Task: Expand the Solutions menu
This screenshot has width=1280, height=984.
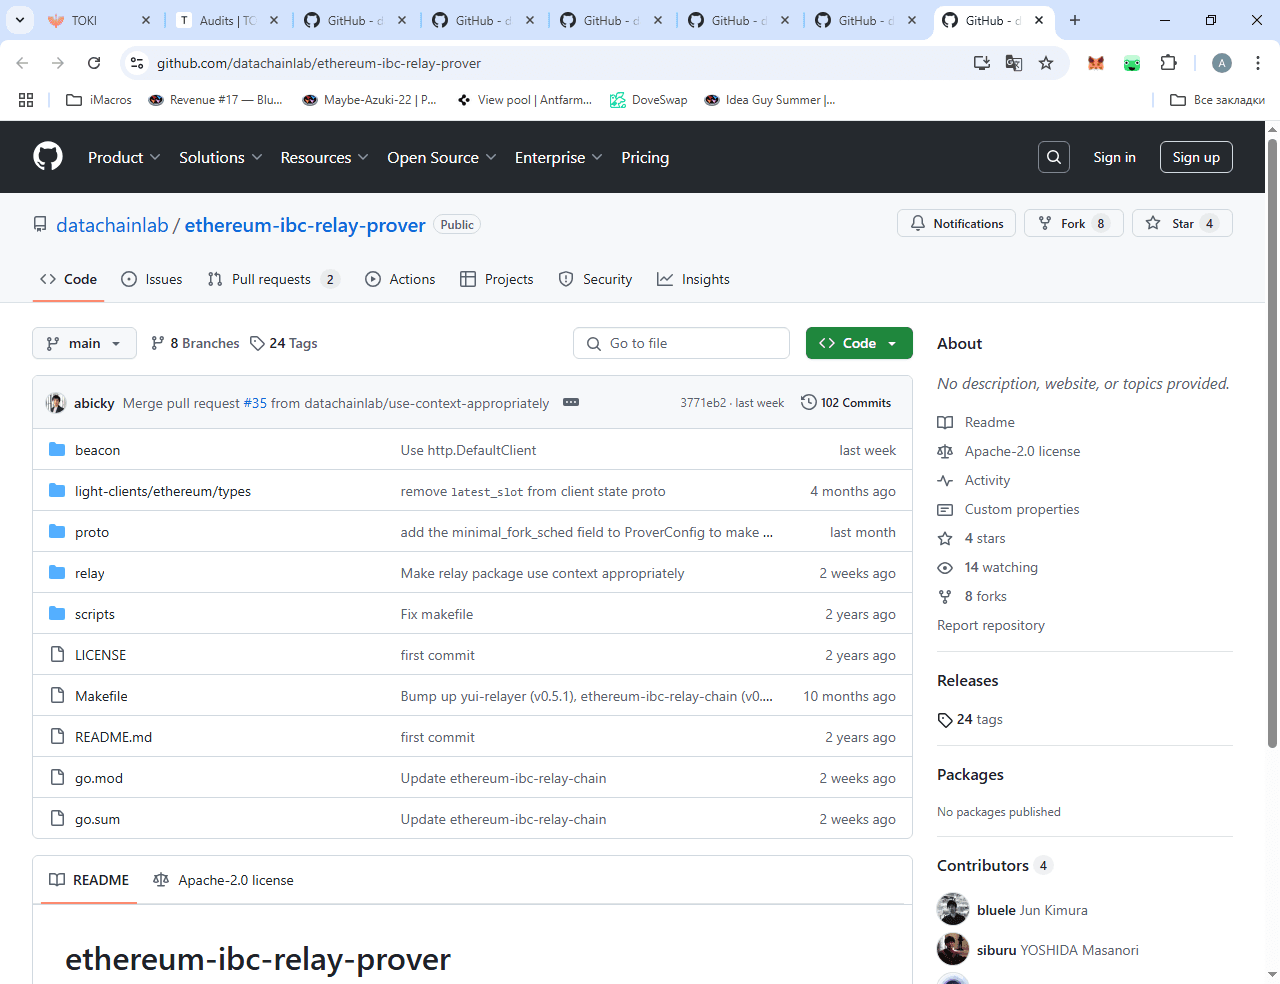Action: click(x=220, y=157)
